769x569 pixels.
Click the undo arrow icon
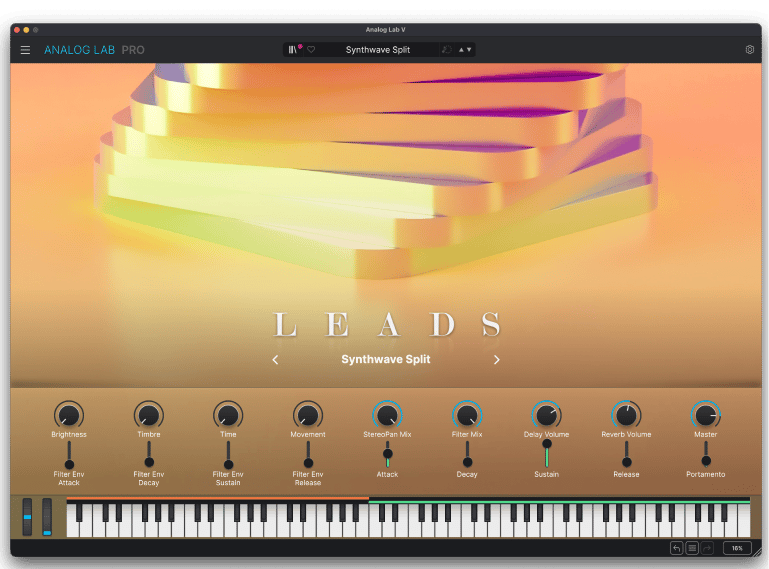click(x=676, y=548)
